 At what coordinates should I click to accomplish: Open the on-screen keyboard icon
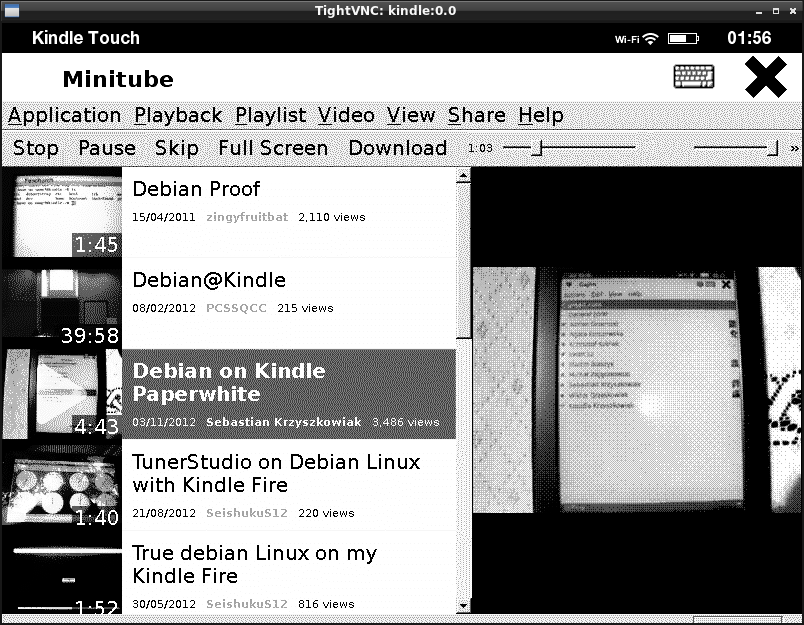693,77
